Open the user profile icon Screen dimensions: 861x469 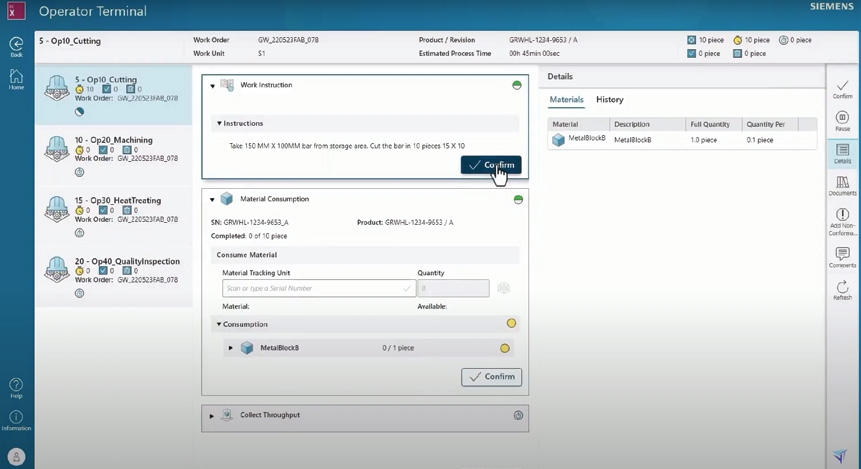[16, 456]
